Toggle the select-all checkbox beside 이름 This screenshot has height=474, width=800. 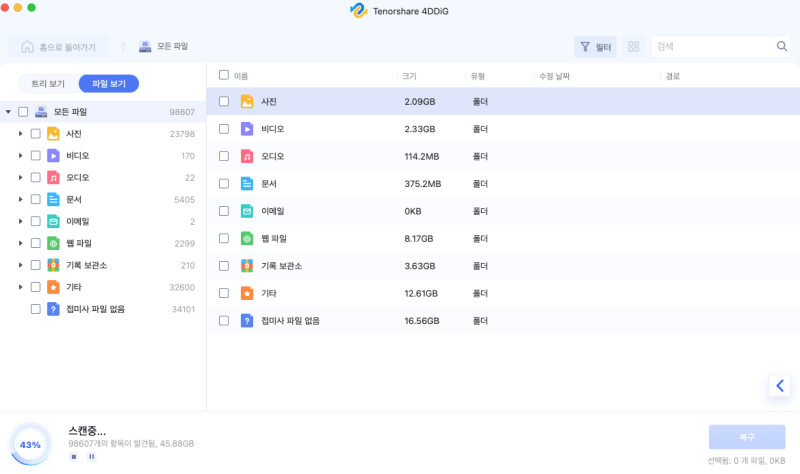point(224,76)
